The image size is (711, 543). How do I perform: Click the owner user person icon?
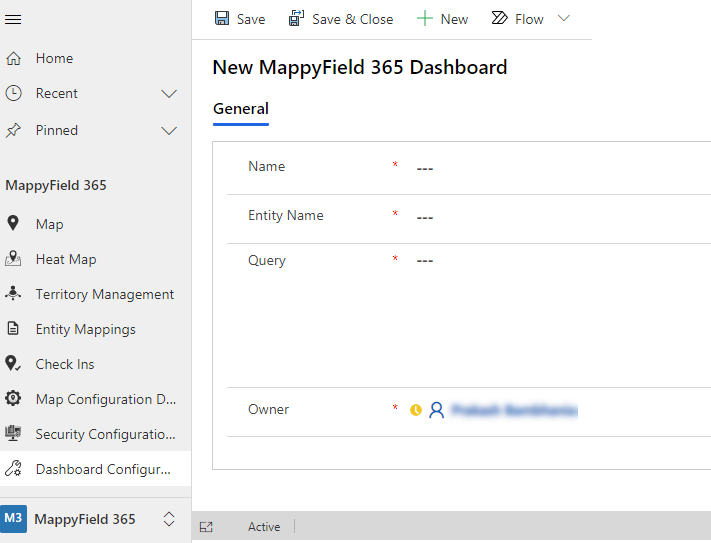pyautogui.click(x=437, y=410)
